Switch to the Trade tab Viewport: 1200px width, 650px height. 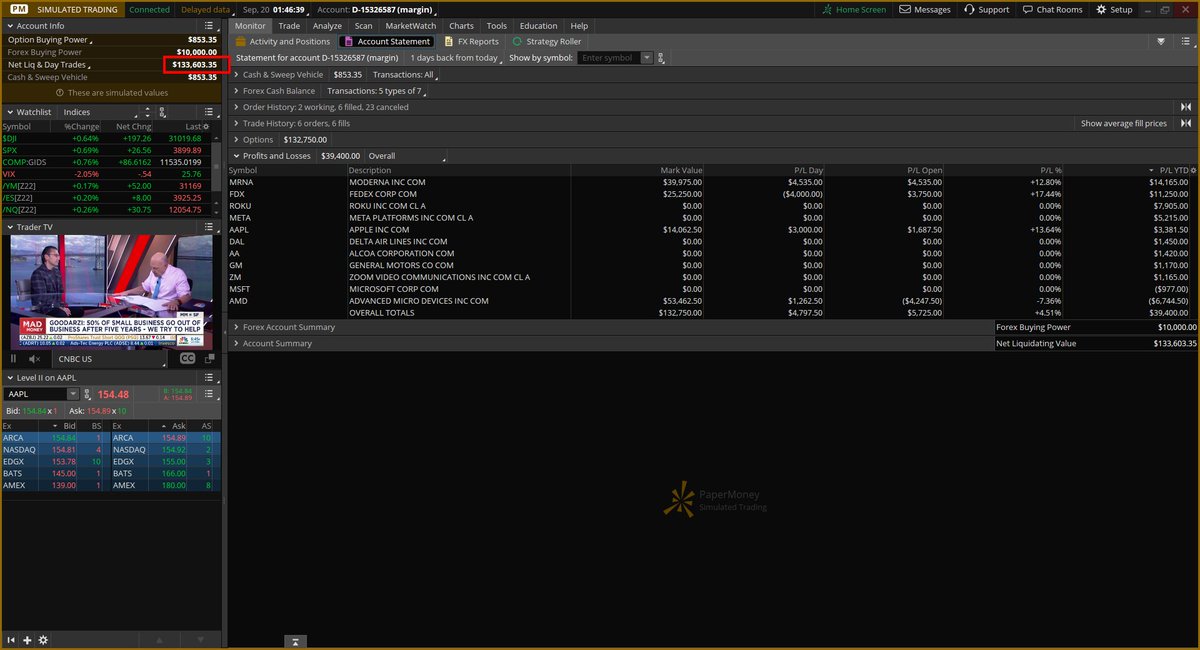pos(289,26)
